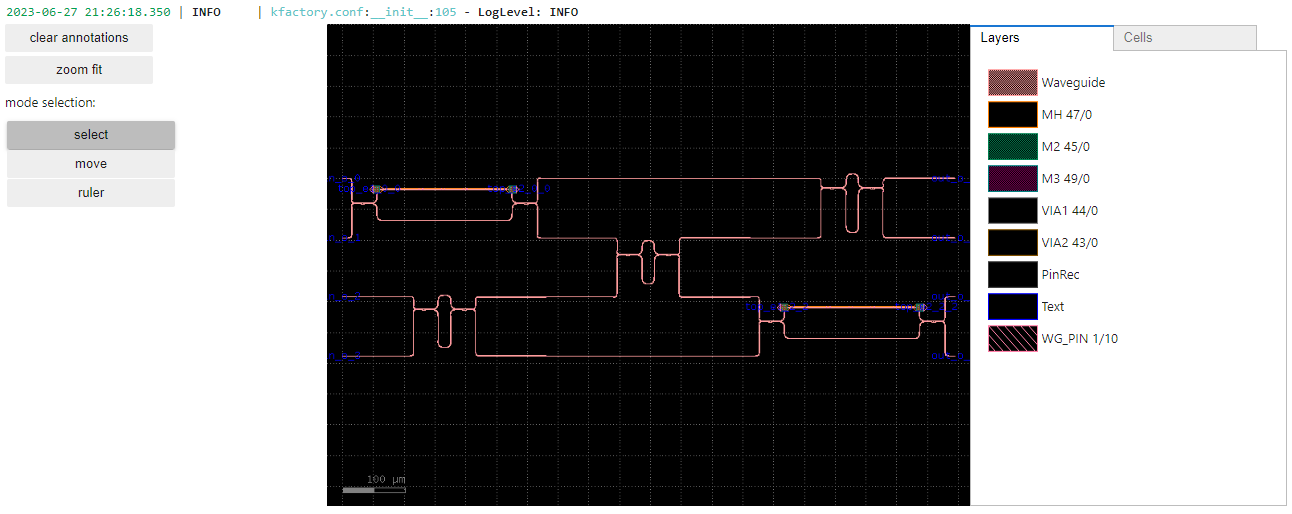Screen dimensions: 1292x514
Task: Click the 'mode selection:' label
Action: coord(50,103)
